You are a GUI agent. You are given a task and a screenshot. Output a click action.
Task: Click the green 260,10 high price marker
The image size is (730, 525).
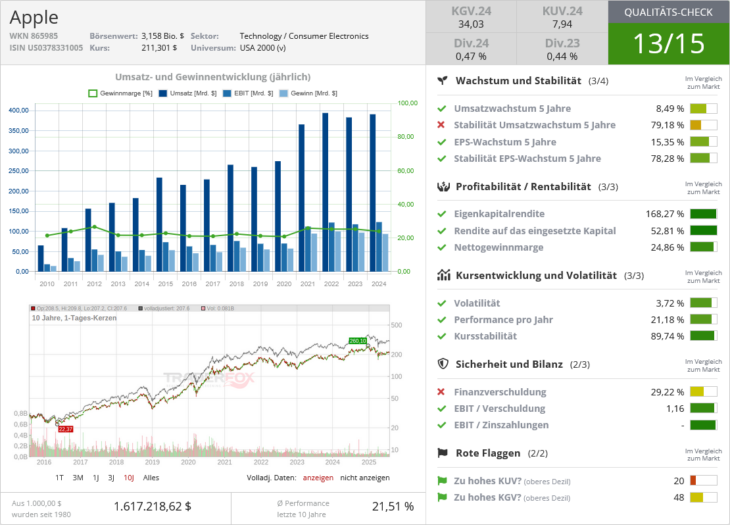[x=358, y=341]
